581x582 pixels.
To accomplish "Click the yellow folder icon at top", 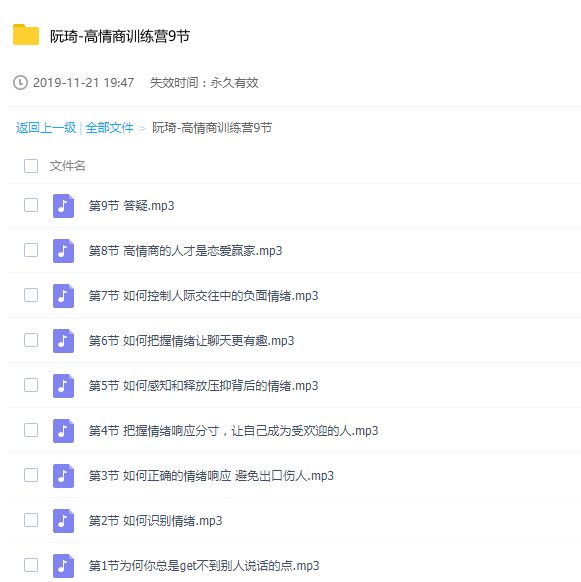I will coord(26,35).
